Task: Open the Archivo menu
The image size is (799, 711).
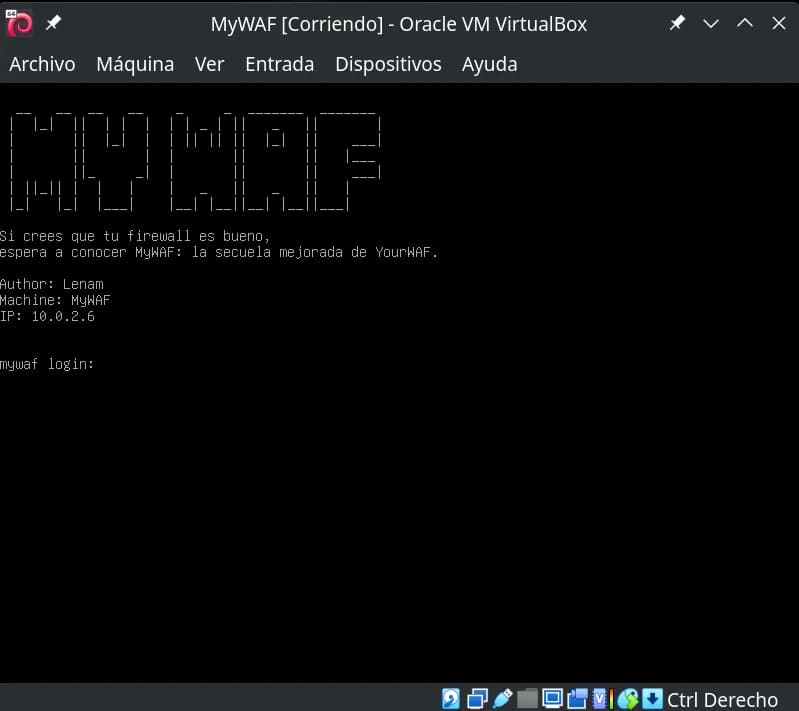Action: click(42, 64)
